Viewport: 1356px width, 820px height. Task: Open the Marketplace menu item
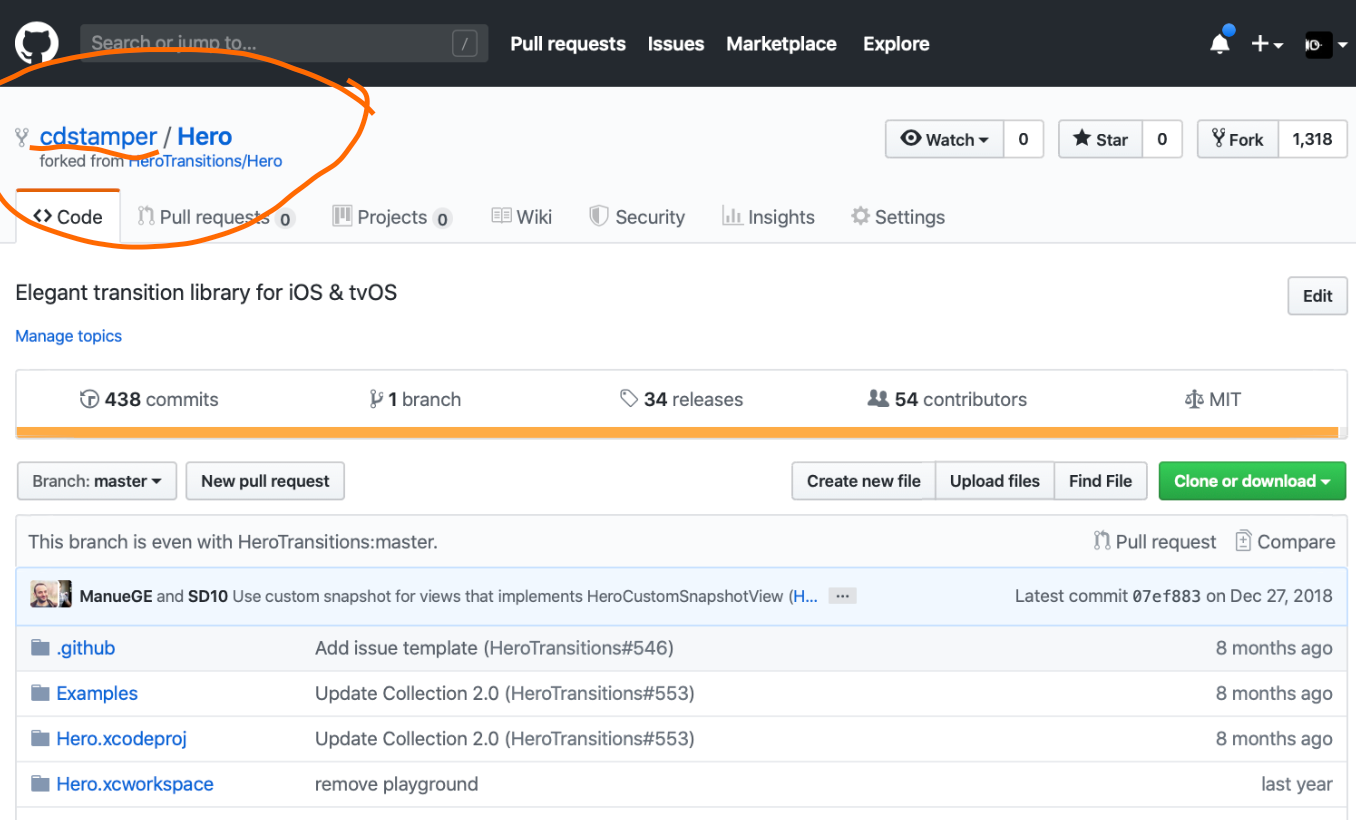[781, 44]
